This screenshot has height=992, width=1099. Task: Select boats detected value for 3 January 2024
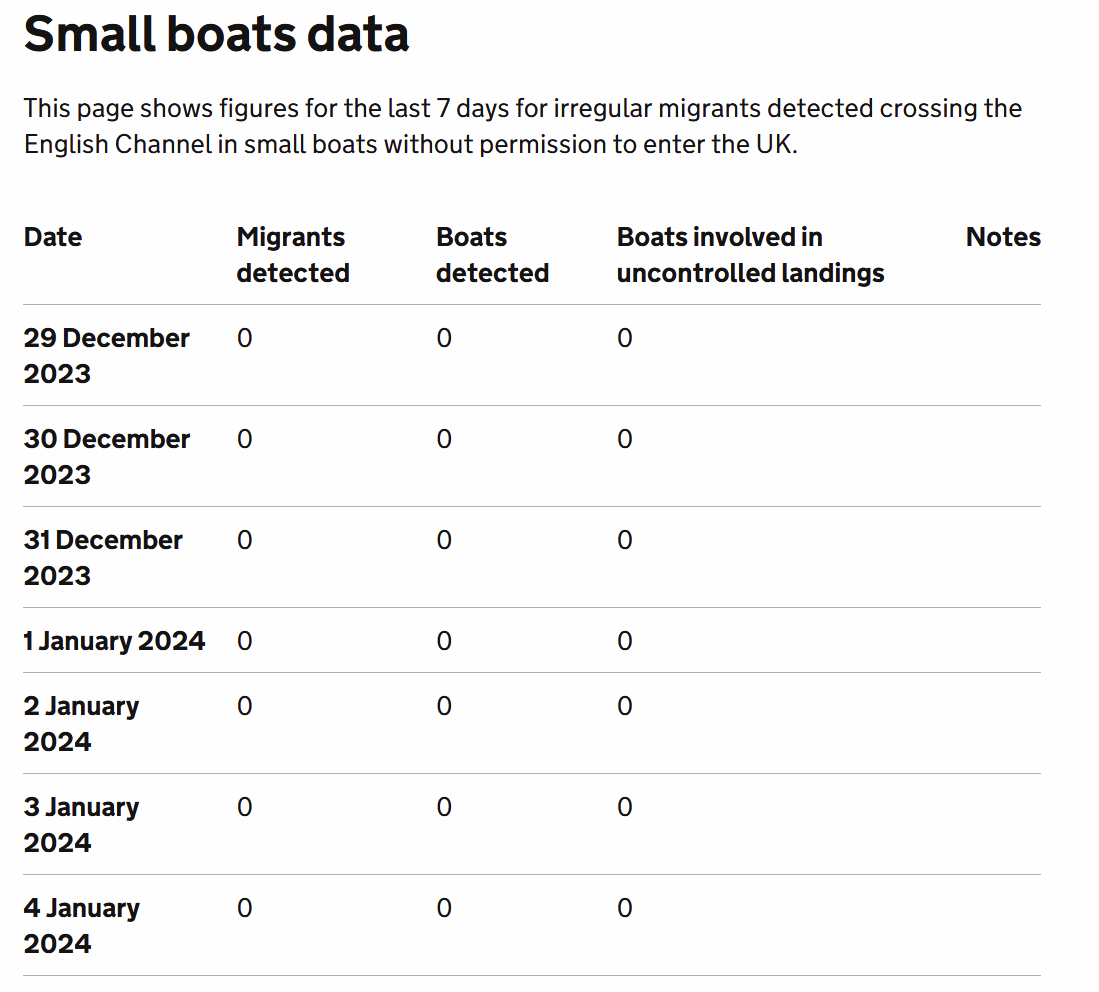tap(444, 807)
